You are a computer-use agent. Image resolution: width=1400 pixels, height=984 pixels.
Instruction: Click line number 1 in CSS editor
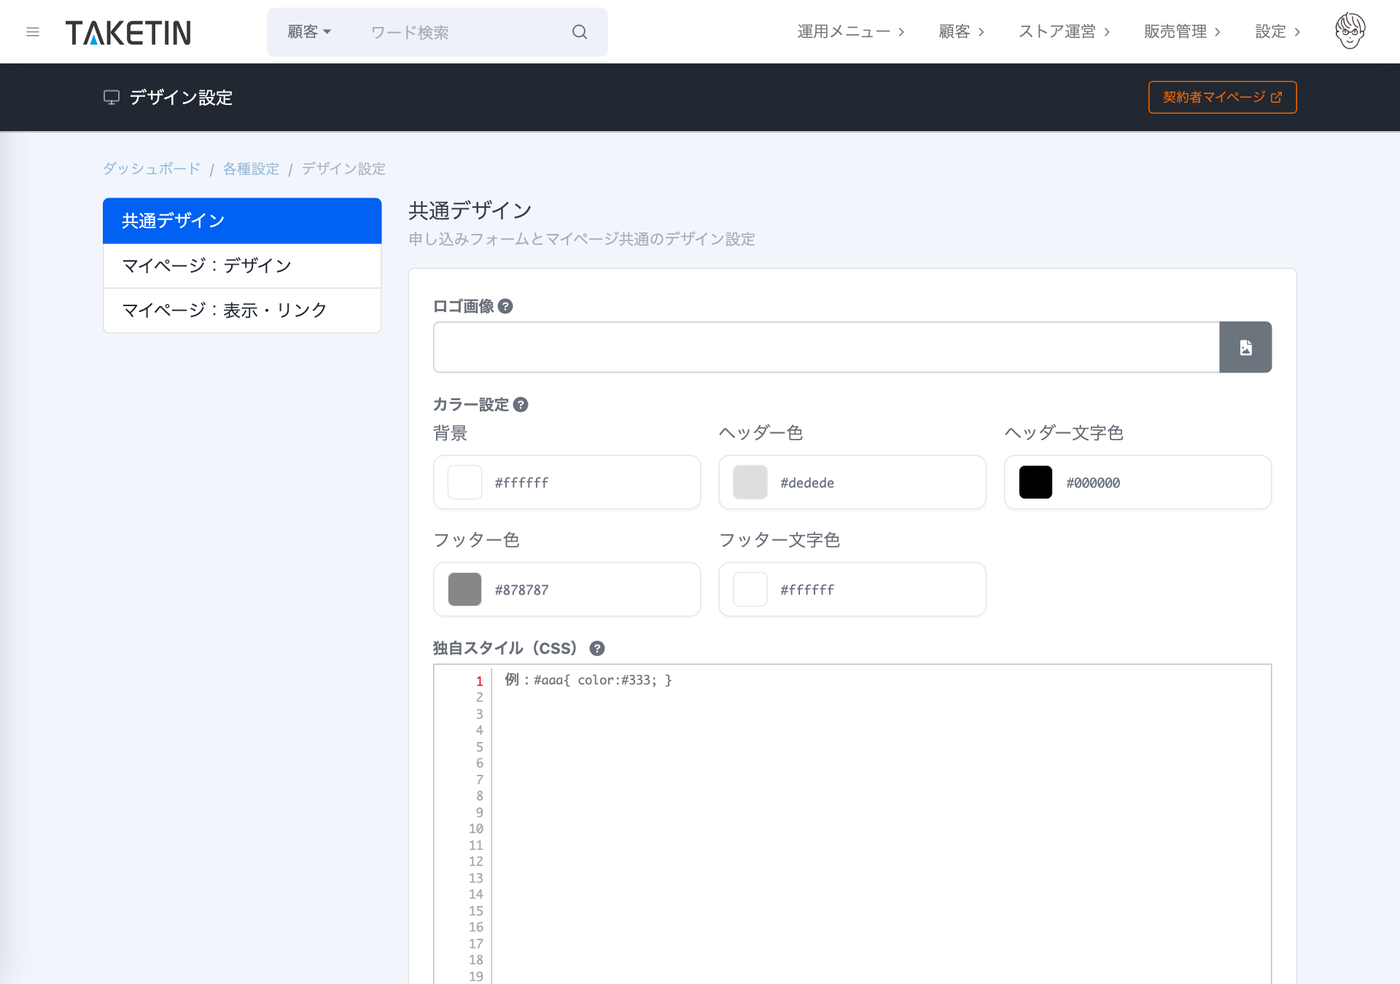(x=479, y=681)
